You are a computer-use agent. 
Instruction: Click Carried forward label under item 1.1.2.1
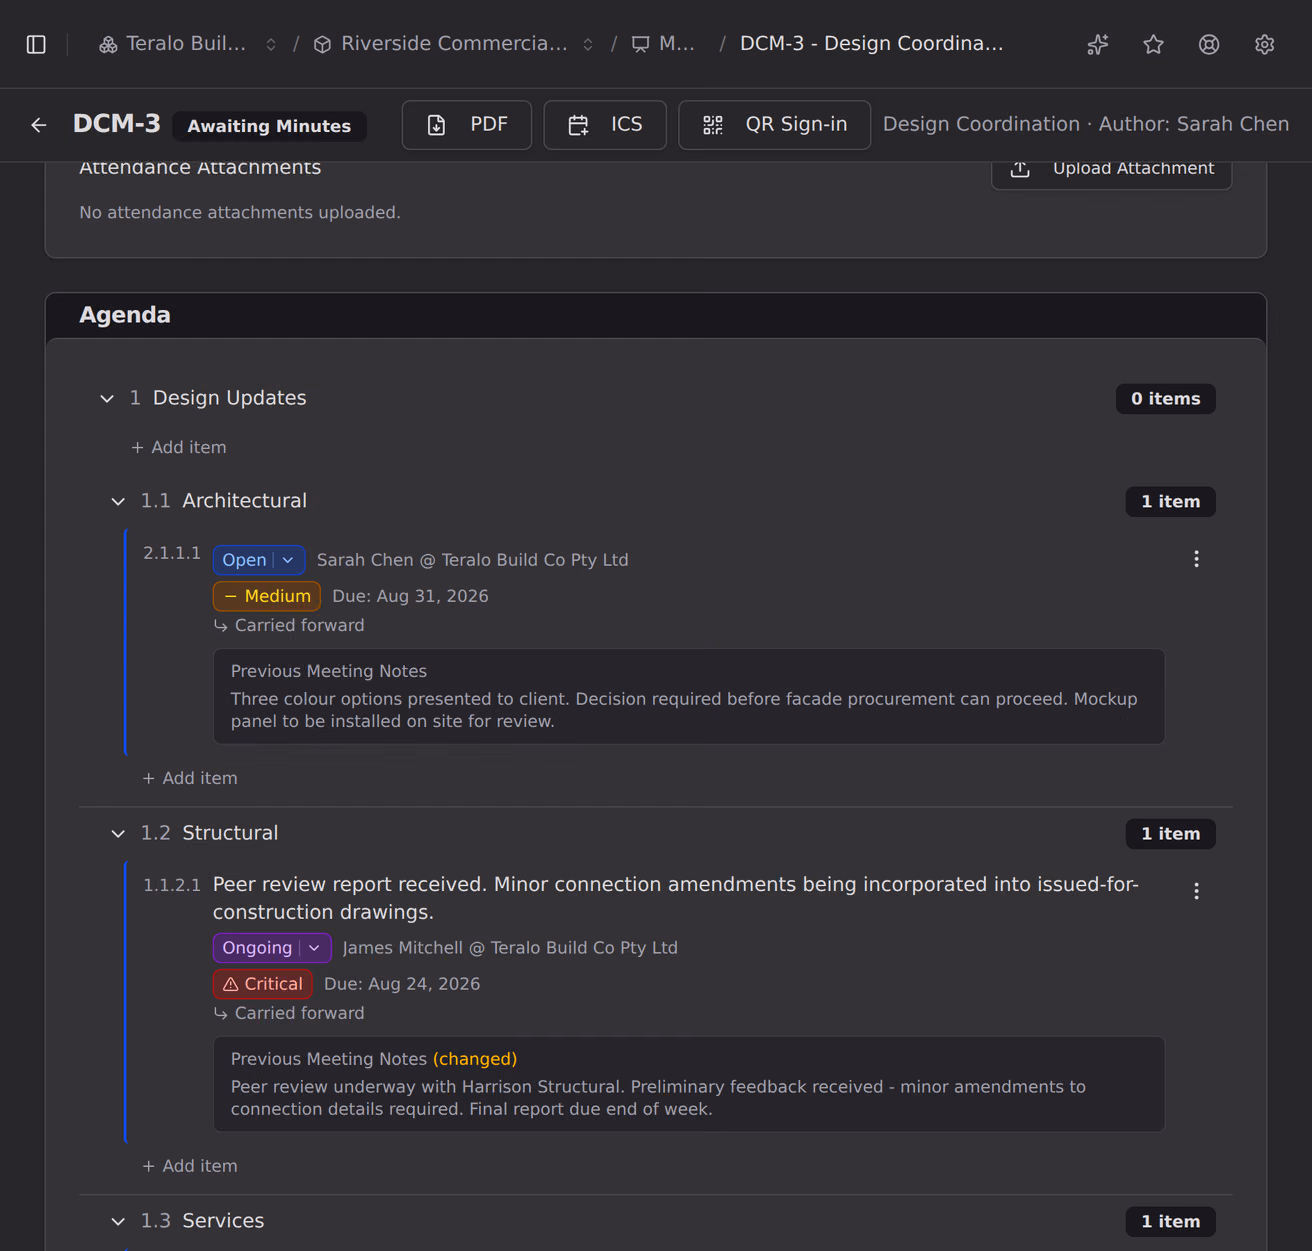click(289, 1014)
